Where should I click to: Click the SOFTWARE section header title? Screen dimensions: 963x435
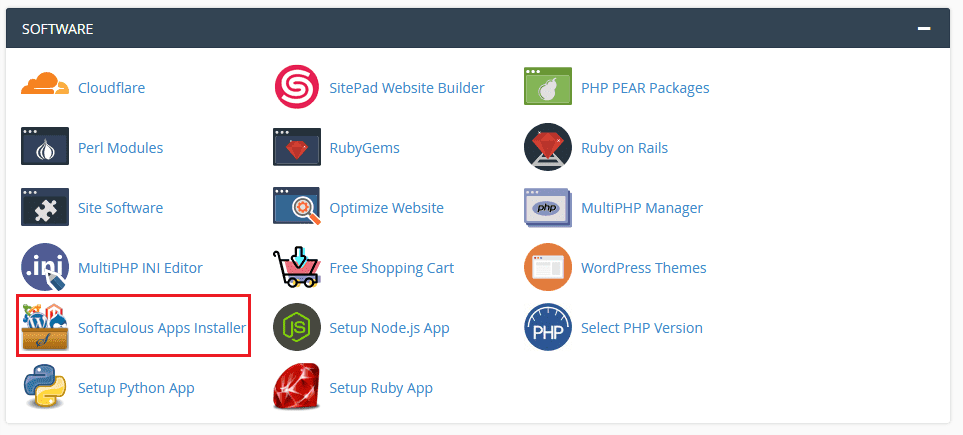(x=58, y=29)
